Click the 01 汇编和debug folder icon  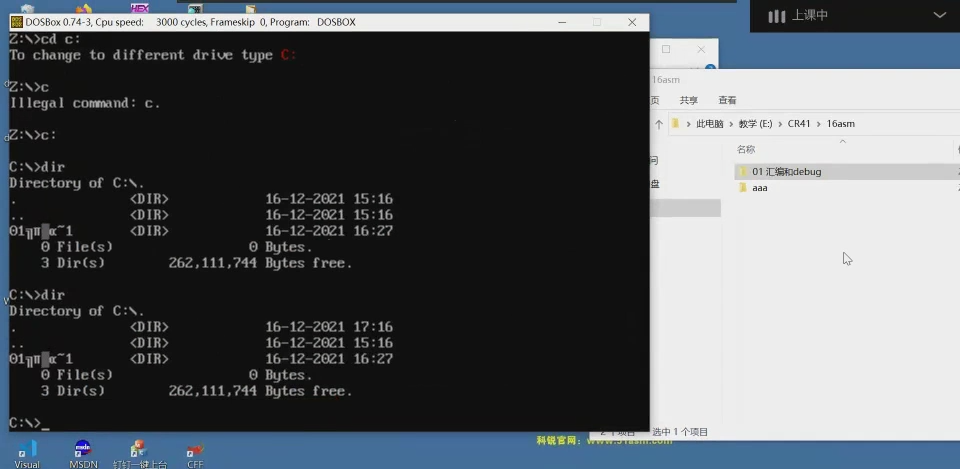(743, 171)
